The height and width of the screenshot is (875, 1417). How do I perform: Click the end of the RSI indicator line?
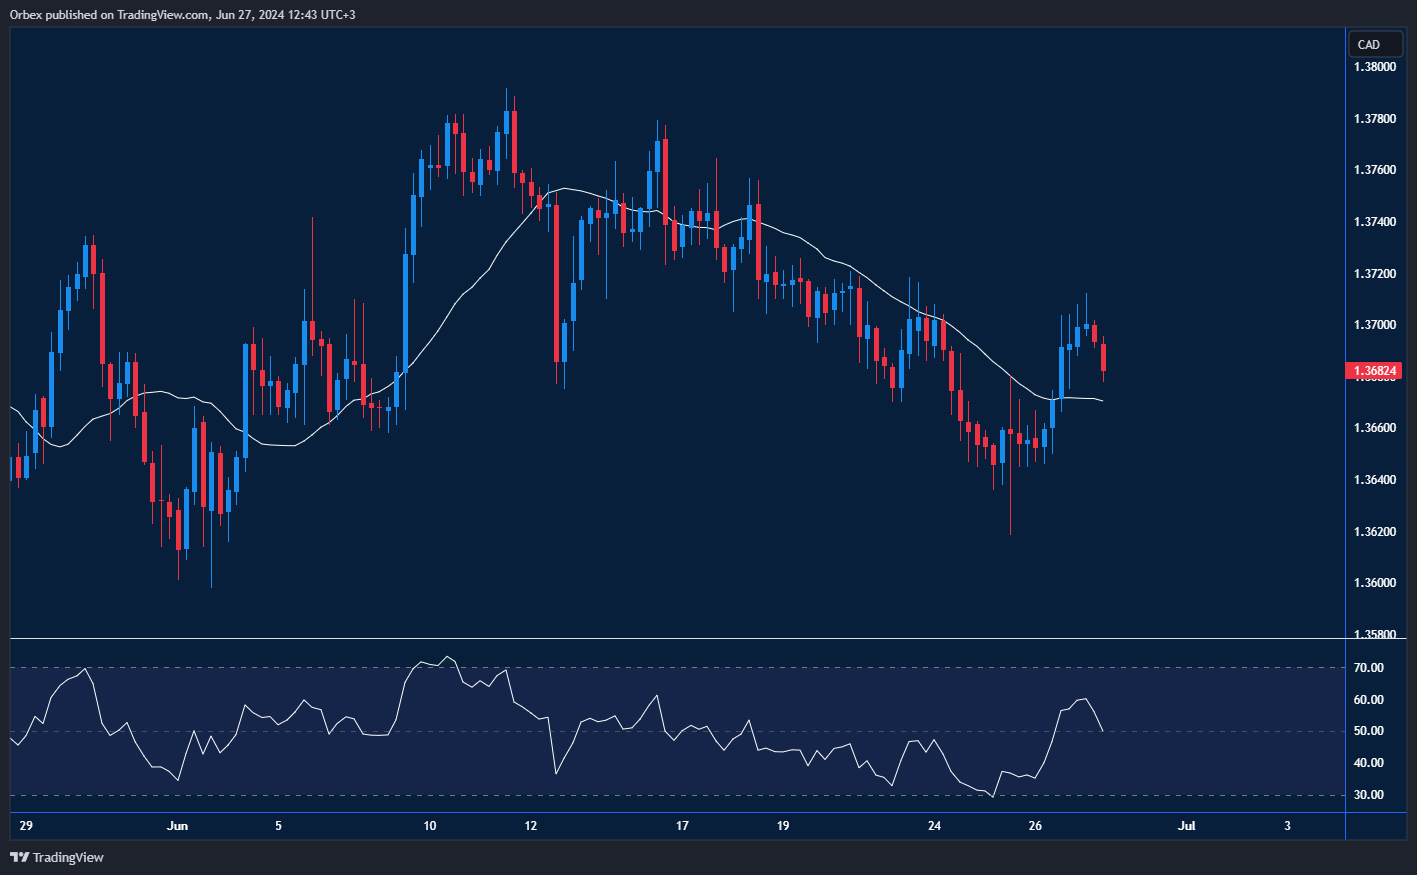click(x=1102, y=730)
